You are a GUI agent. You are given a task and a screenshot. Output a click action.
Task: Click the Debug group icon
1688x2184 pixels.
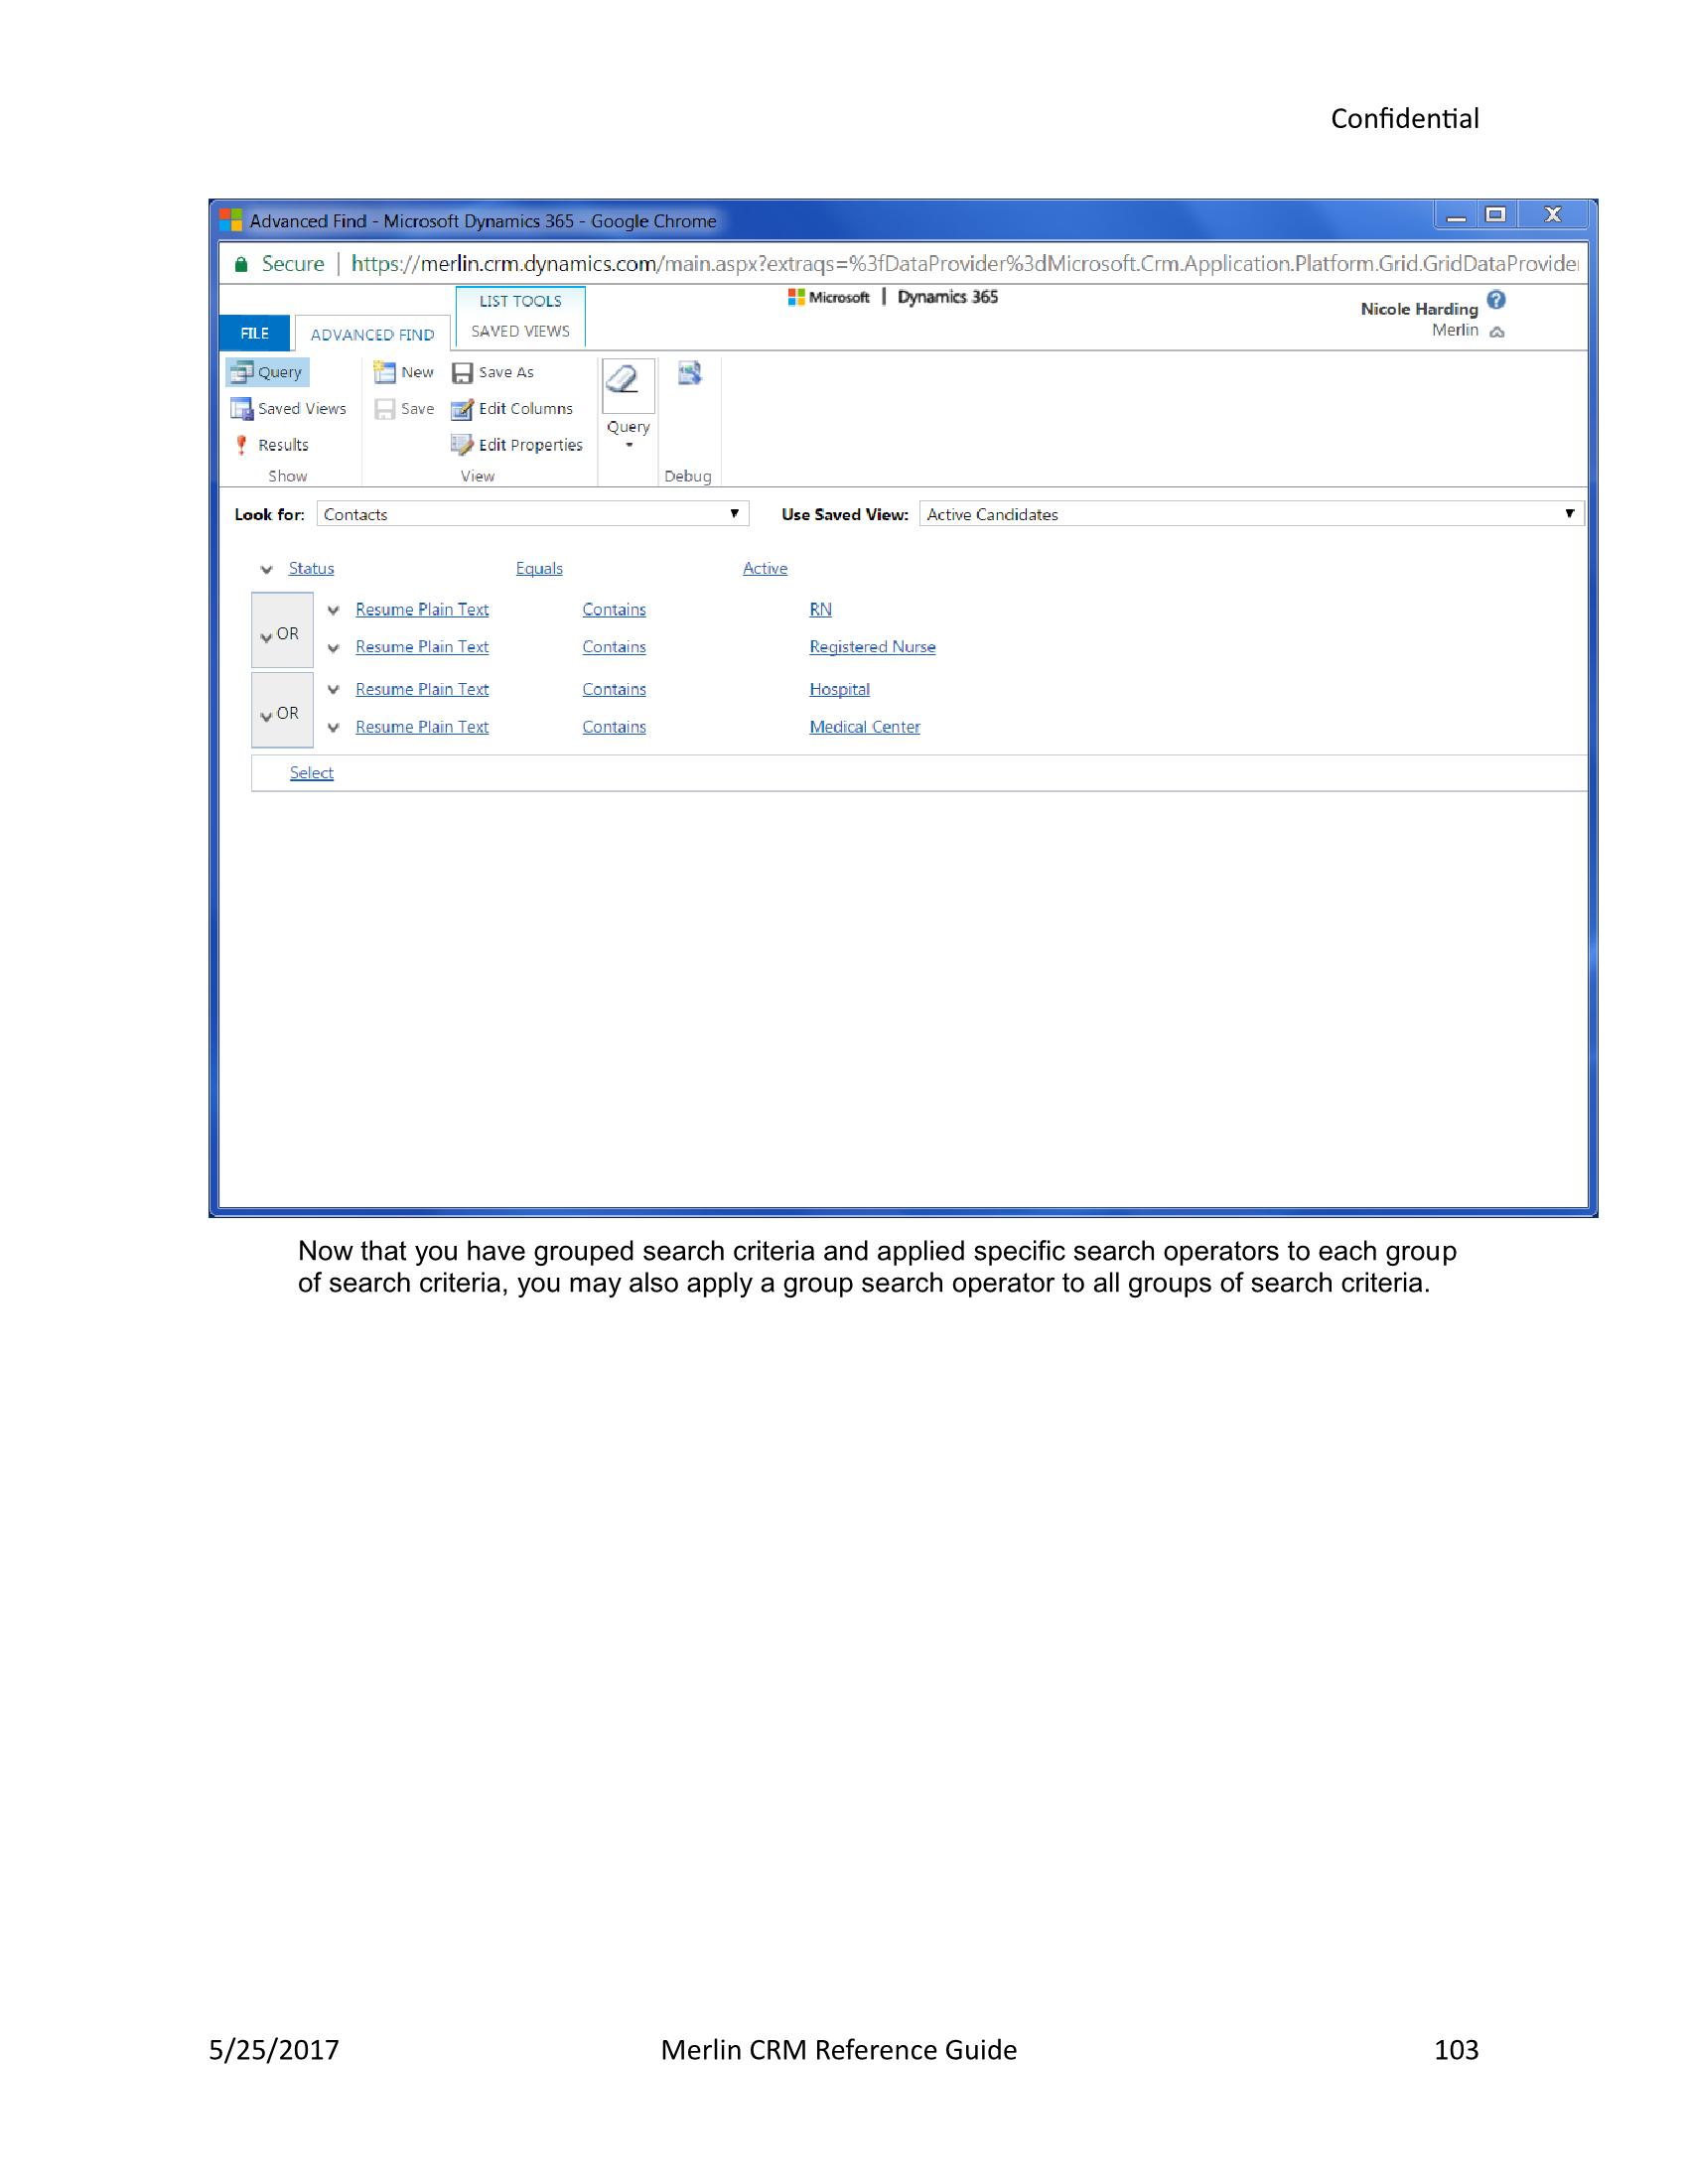tap(689, 372)
